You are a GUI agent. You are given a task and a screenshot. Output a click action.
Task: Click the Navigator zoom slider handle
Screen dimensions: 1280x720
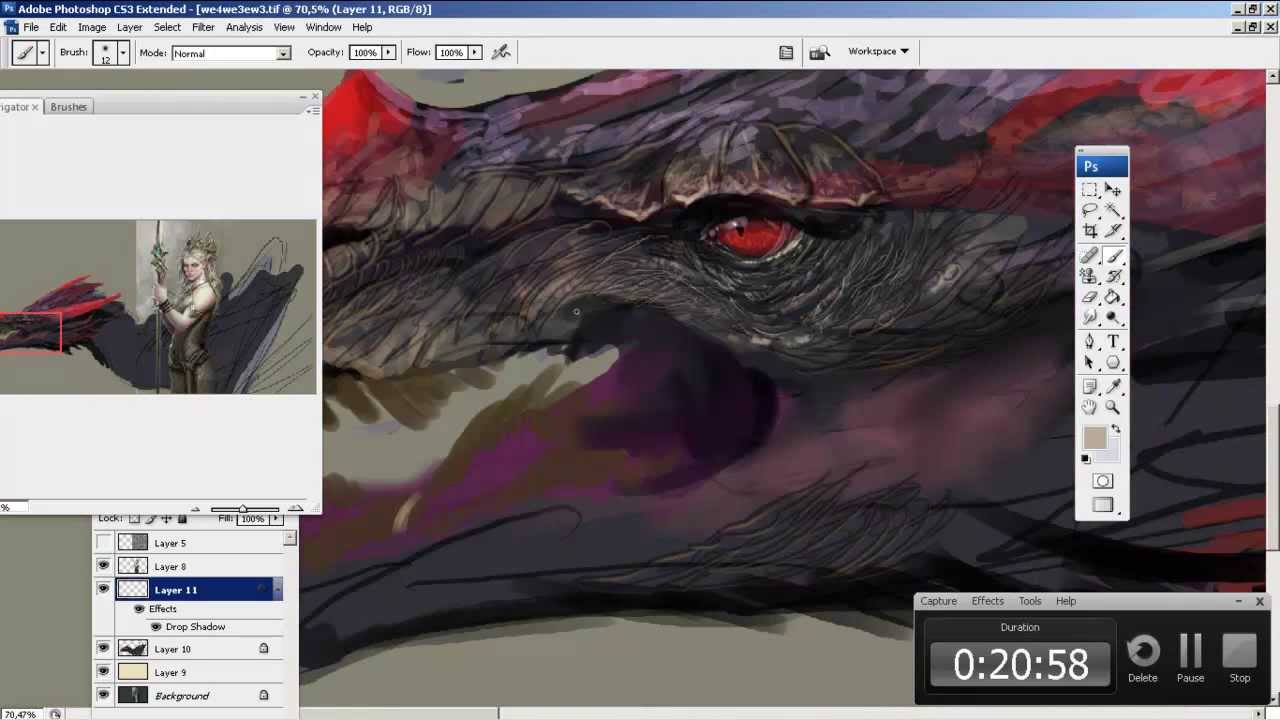243,509
